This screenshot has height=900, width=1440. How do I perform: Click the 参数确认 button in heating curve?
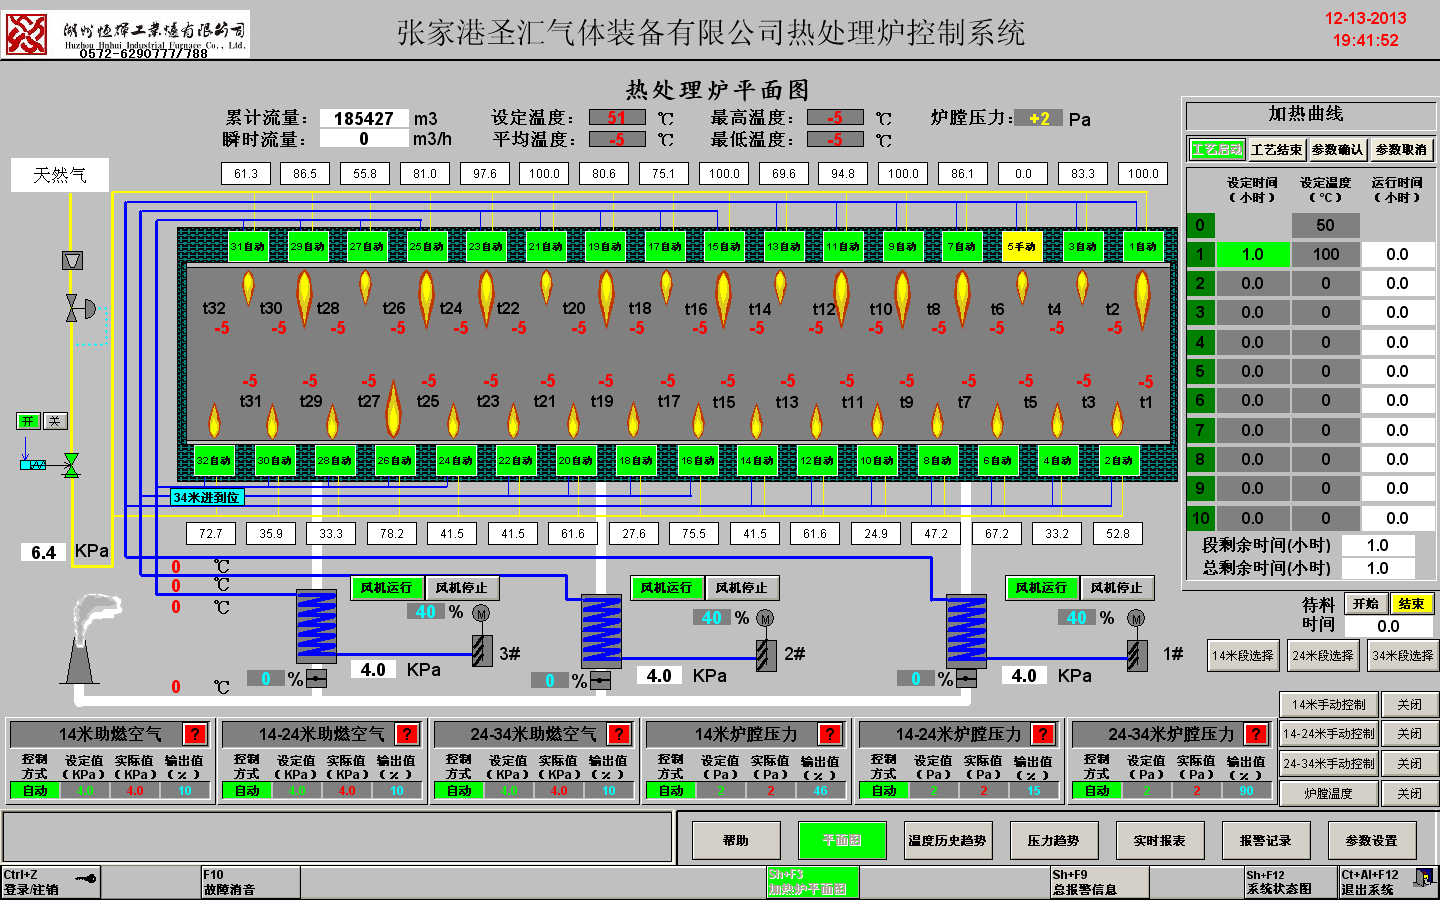coord(1337,150)
